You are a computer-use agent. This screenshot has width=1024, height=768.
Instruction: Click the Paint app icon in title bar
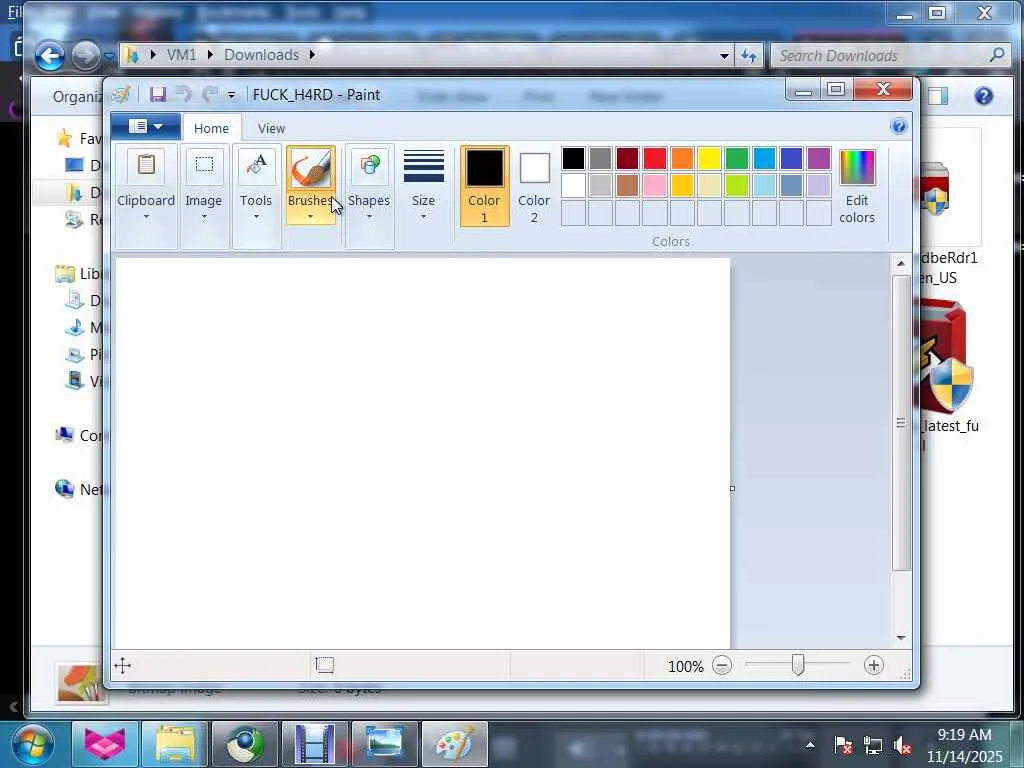click(121, 95)
